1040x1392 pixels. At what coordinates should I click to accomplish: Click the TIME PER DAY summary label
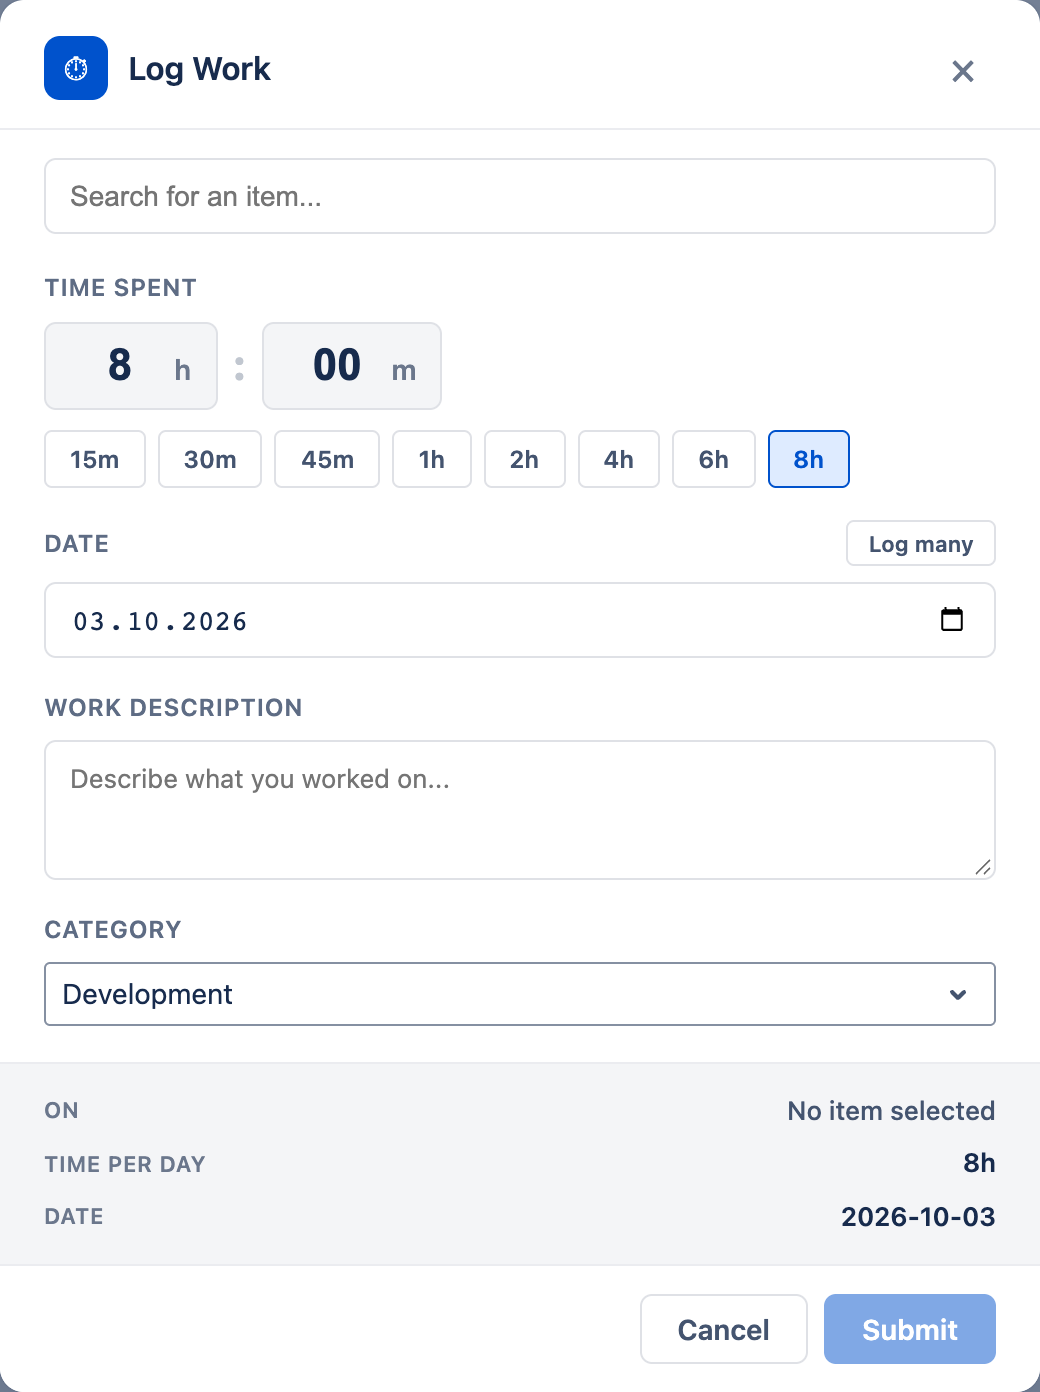tap(125, 1164)
